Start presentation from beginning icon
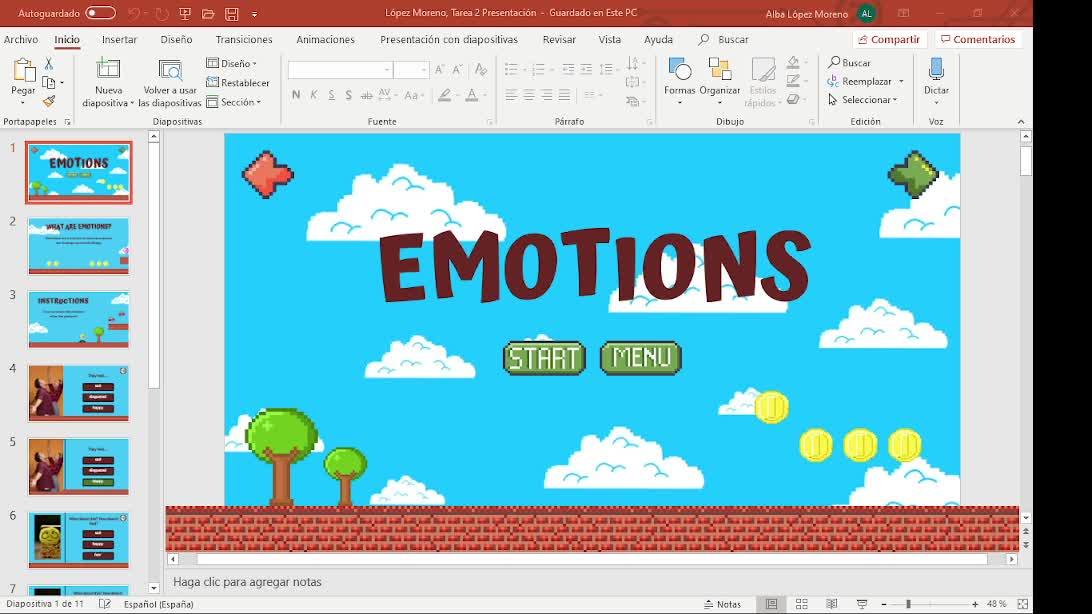 185,13
